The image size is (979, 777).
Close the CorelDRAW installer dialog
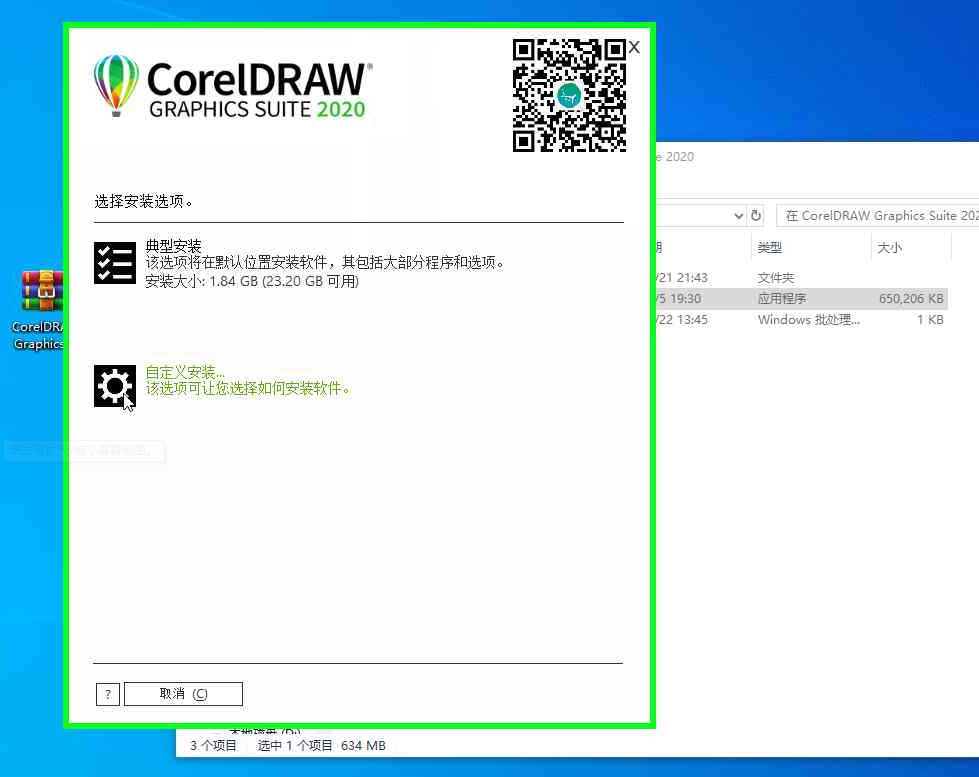(634, 47)
